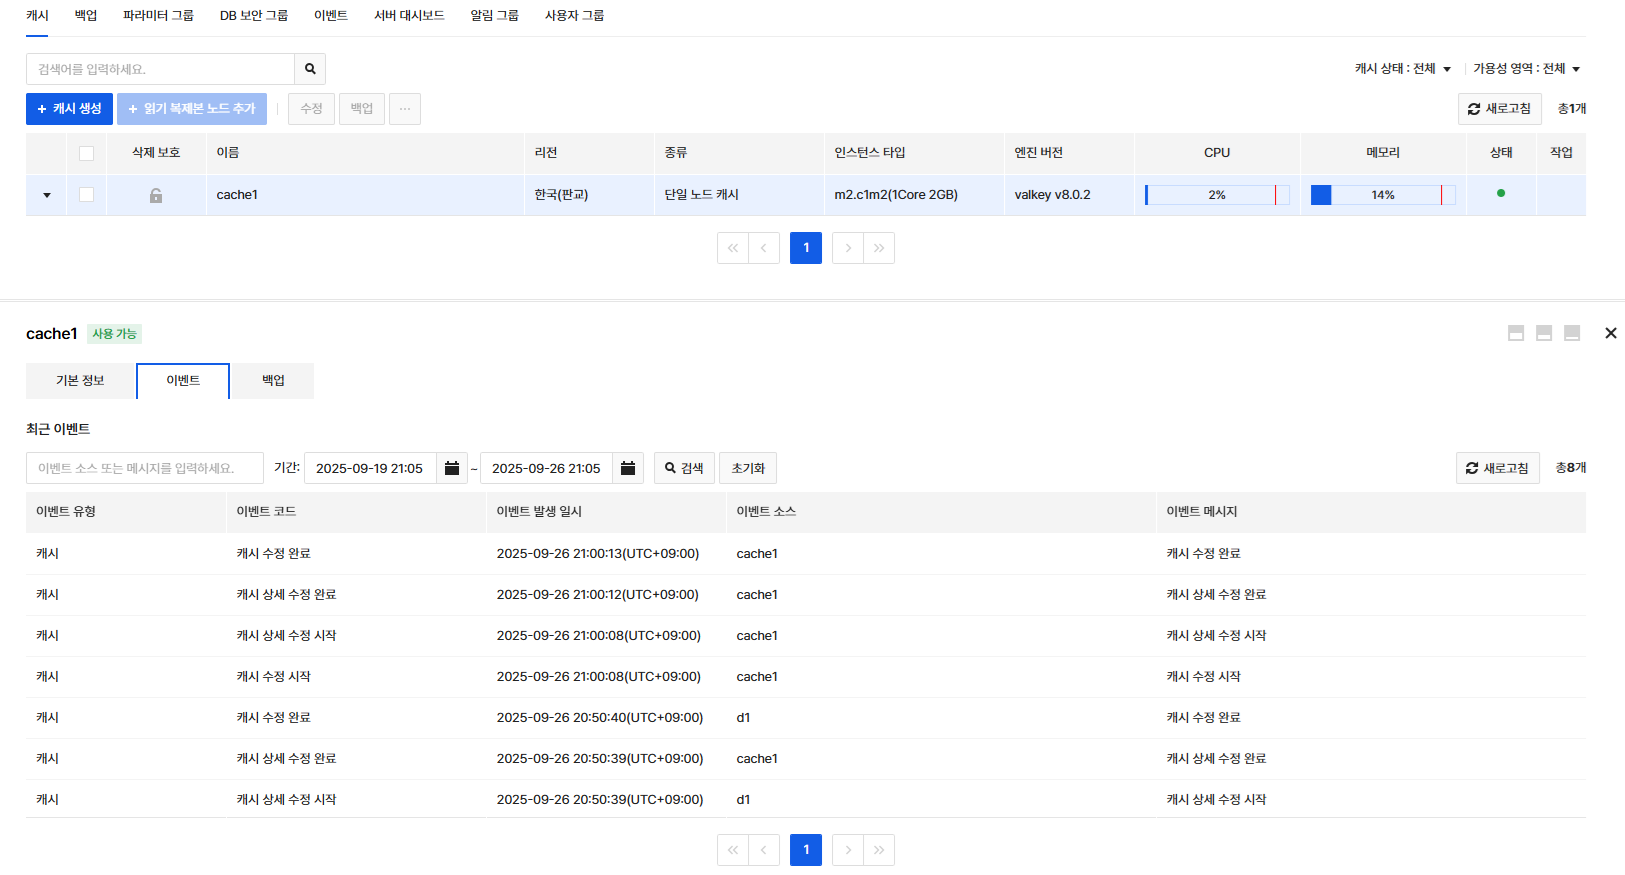Open the start date calendar picker
The width and height of the screenshot is (1625, 875).
pyautogui.click(x=452, y=468)
